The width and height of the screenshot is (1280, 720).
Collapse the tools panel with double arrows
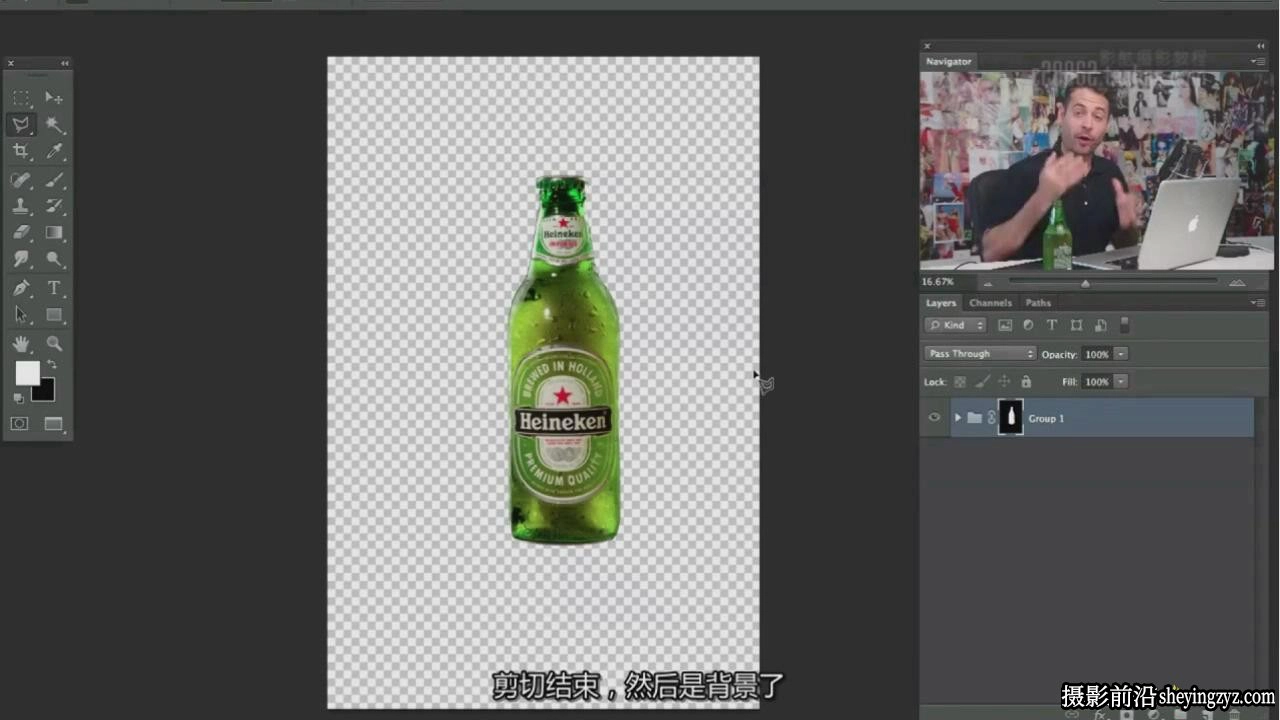click(x=65, y=63)
